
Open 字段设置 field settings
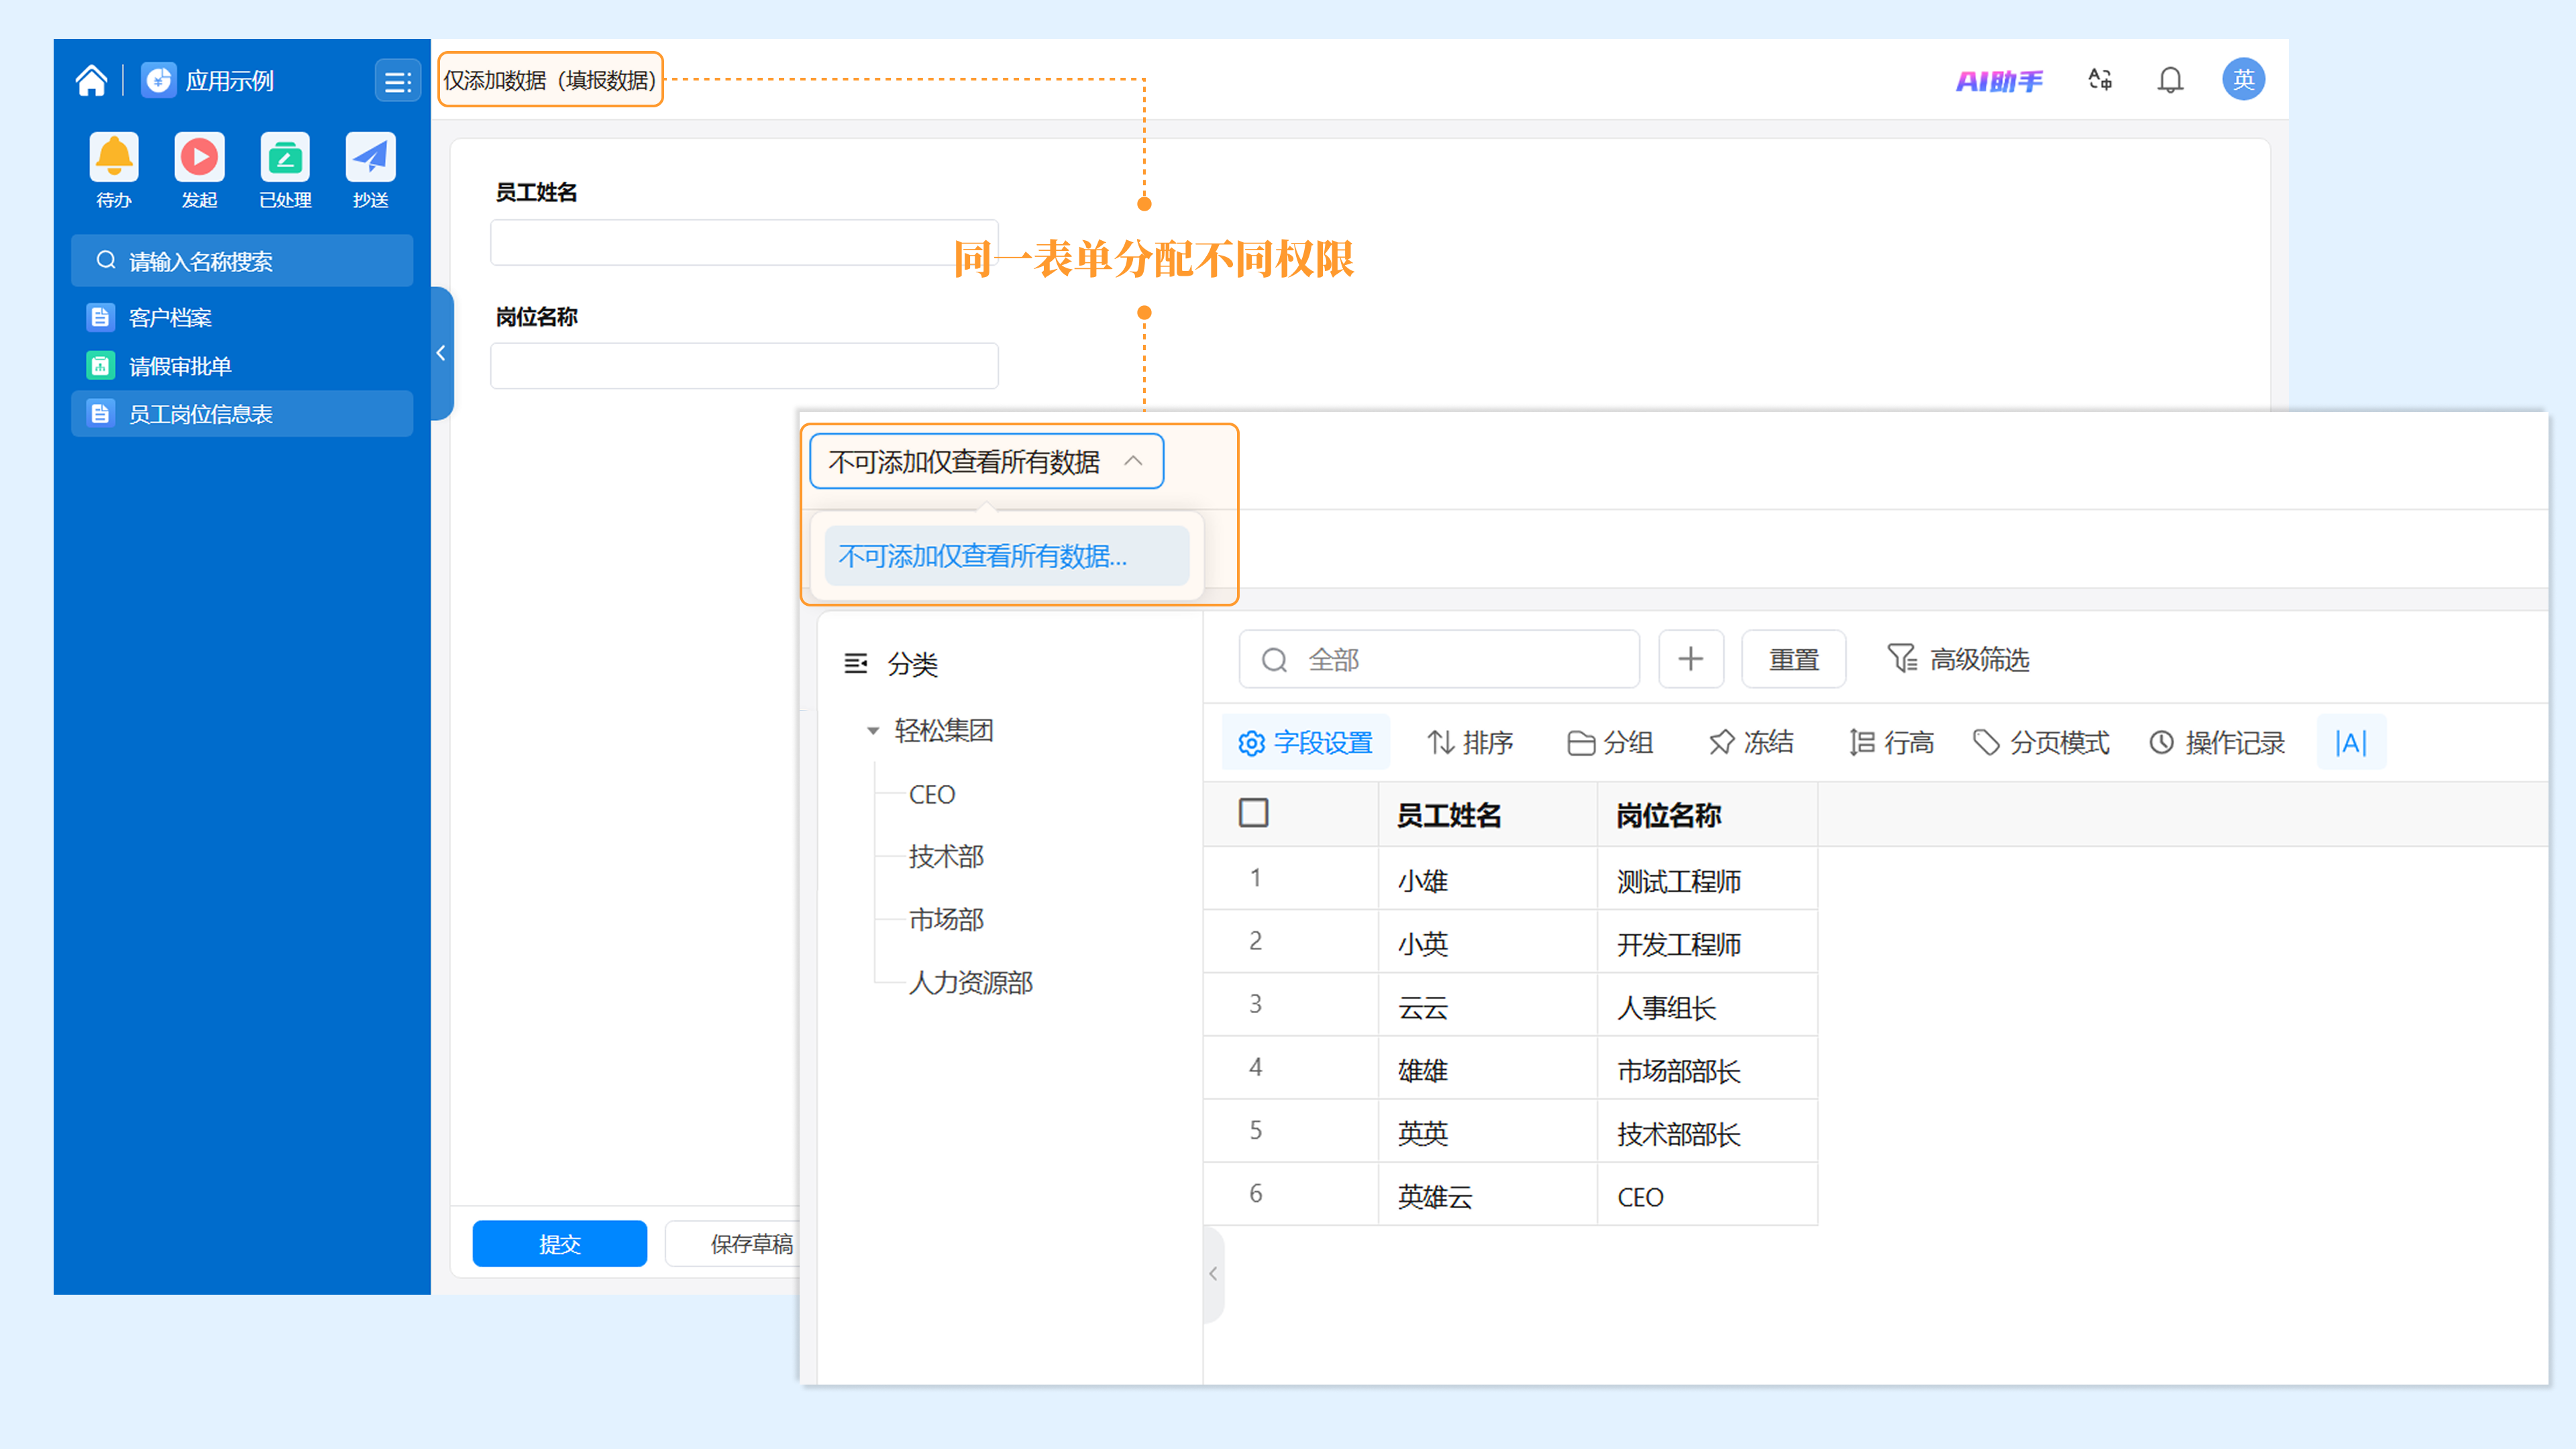click(1305, 743)
